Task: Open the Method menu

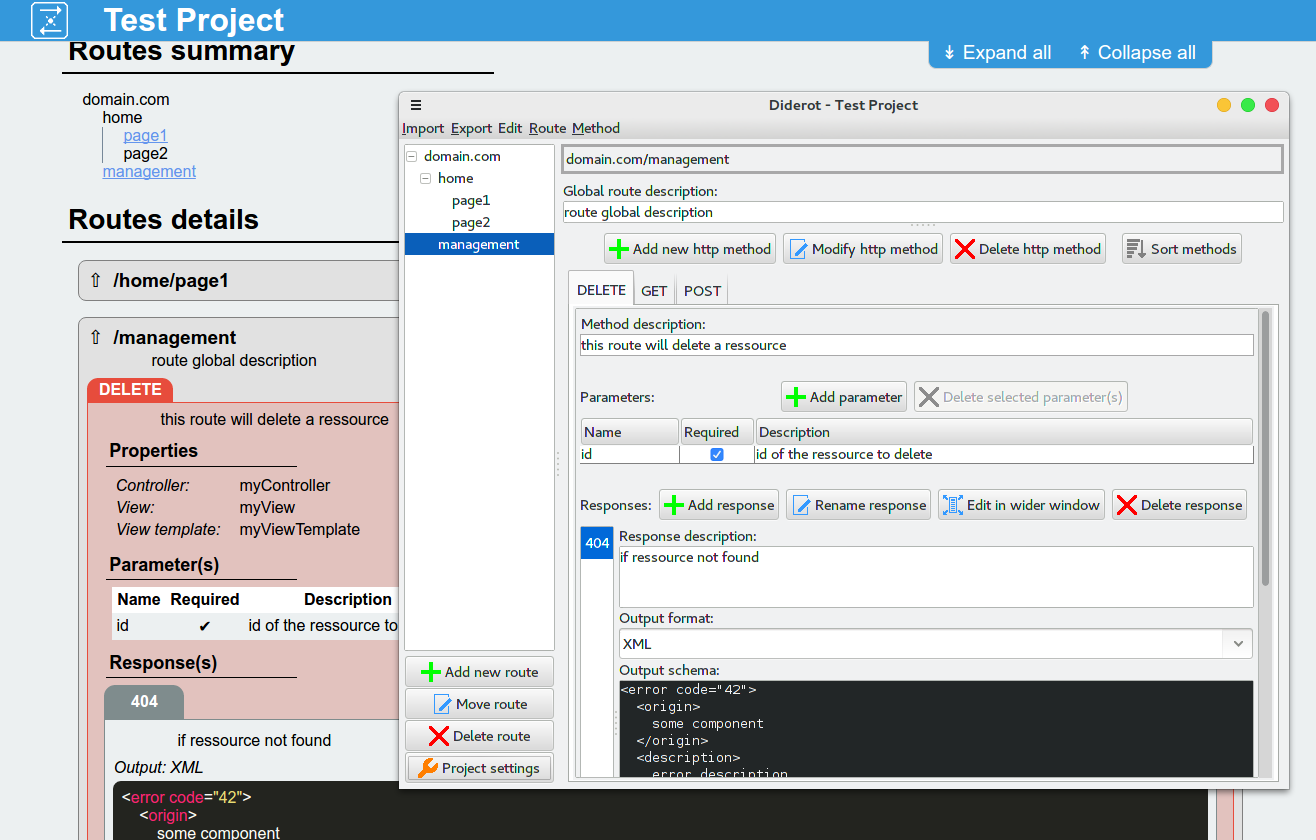Action: tap(596, 128)
